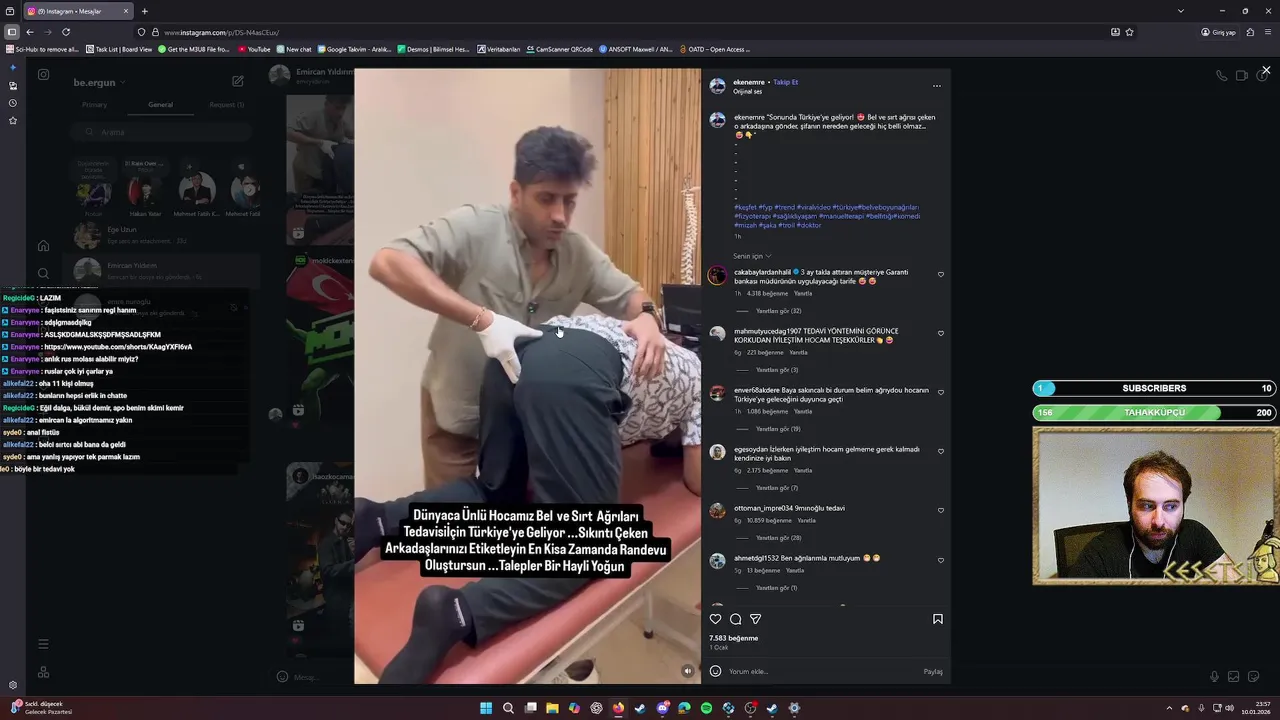Open the YouTube bookmark
1280x720 pixels.
click(x=254, y=49)
